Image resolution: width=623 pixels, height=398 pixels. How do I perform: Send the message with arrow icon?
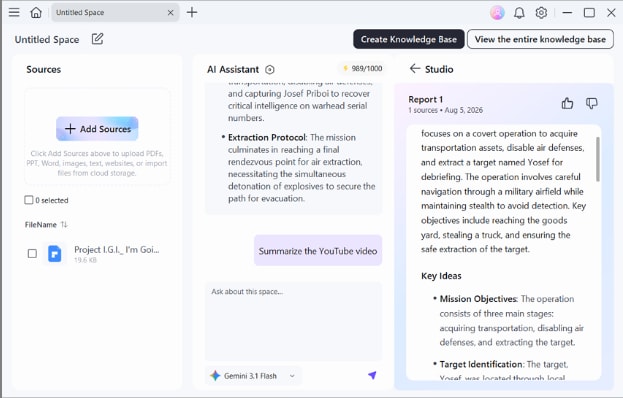372,375
